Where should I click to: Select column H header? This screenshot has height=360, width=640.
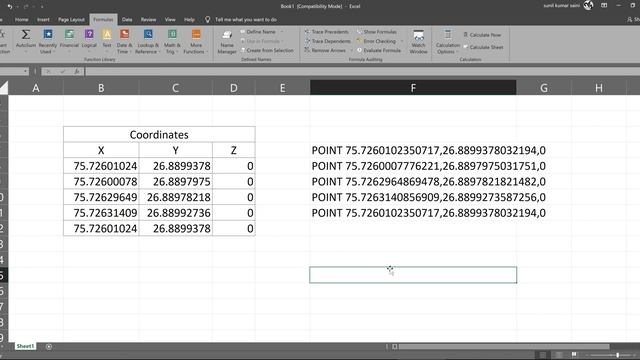point(599,88)
